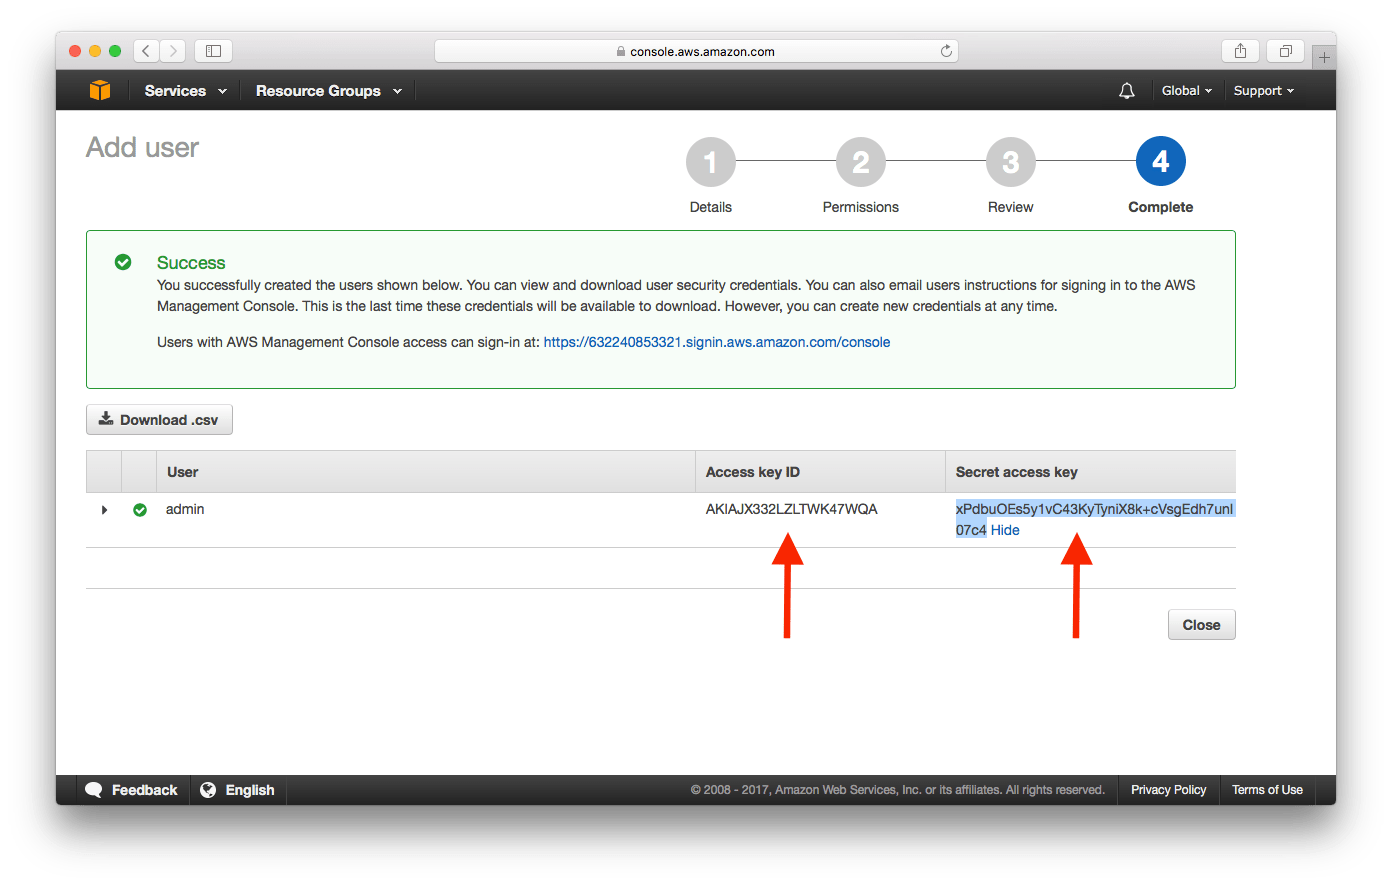The width and height of the screenshot is (1392, 885).
Task: Click the green success checkmark icon
Action: click(123, 262)
